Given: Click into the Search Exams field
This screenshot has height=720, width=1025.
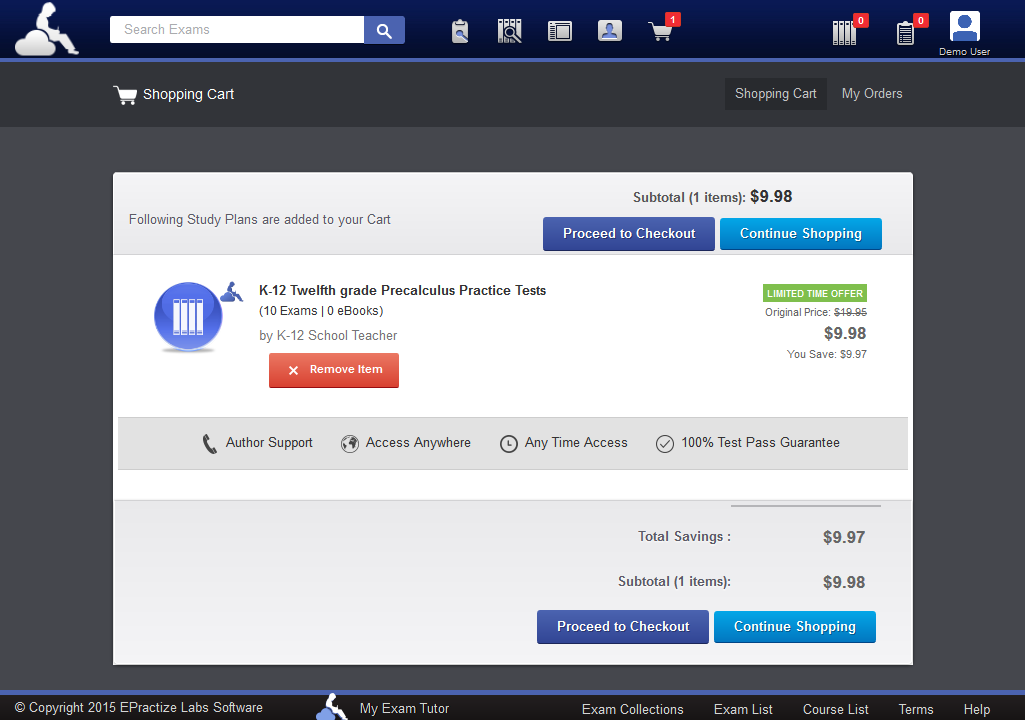Looking at the screenshot, I should pyautogui.click(x=237, y=30).
